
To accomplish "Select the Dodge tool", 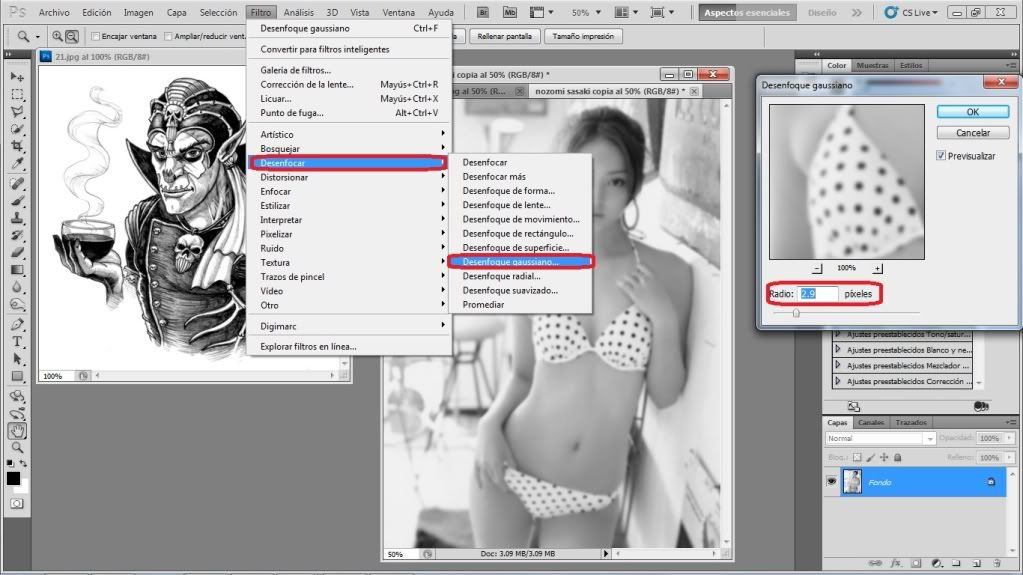I will pos(17,304).
